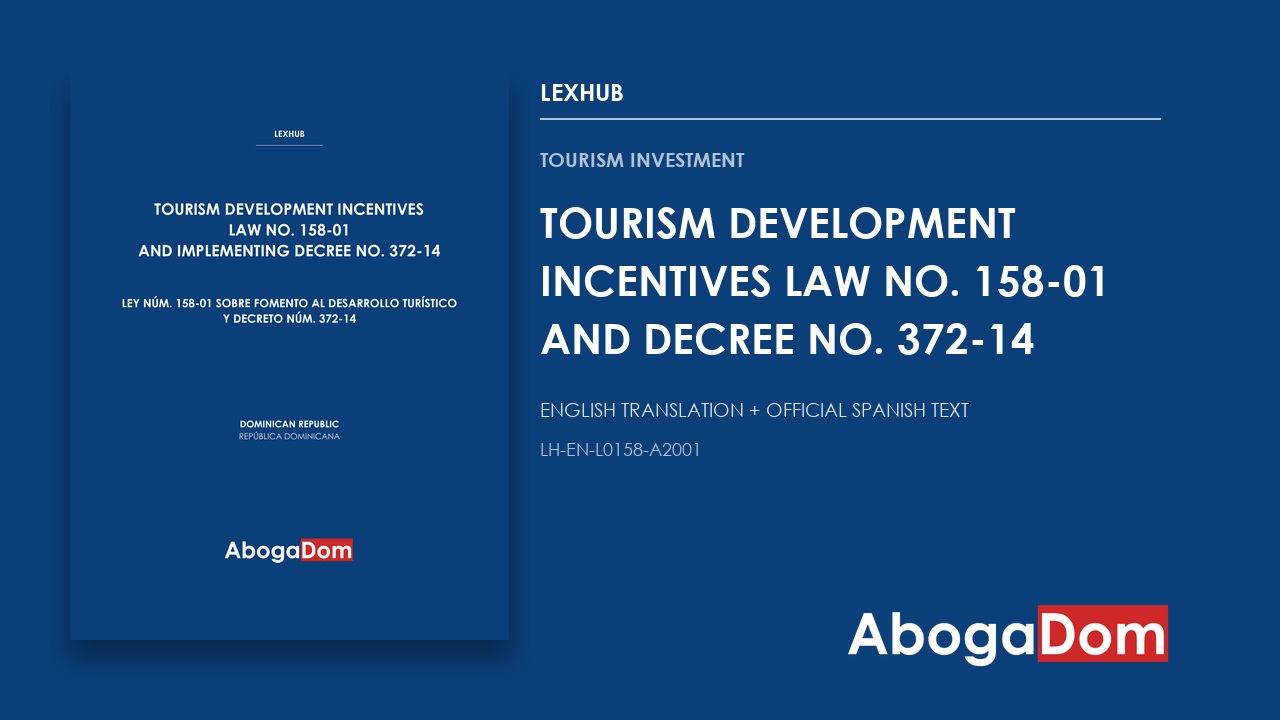Click the TOURISM INVESTMENT category label
This screenshot has height=720, width=1280.
pyautogui.click(x=642, y=160)
